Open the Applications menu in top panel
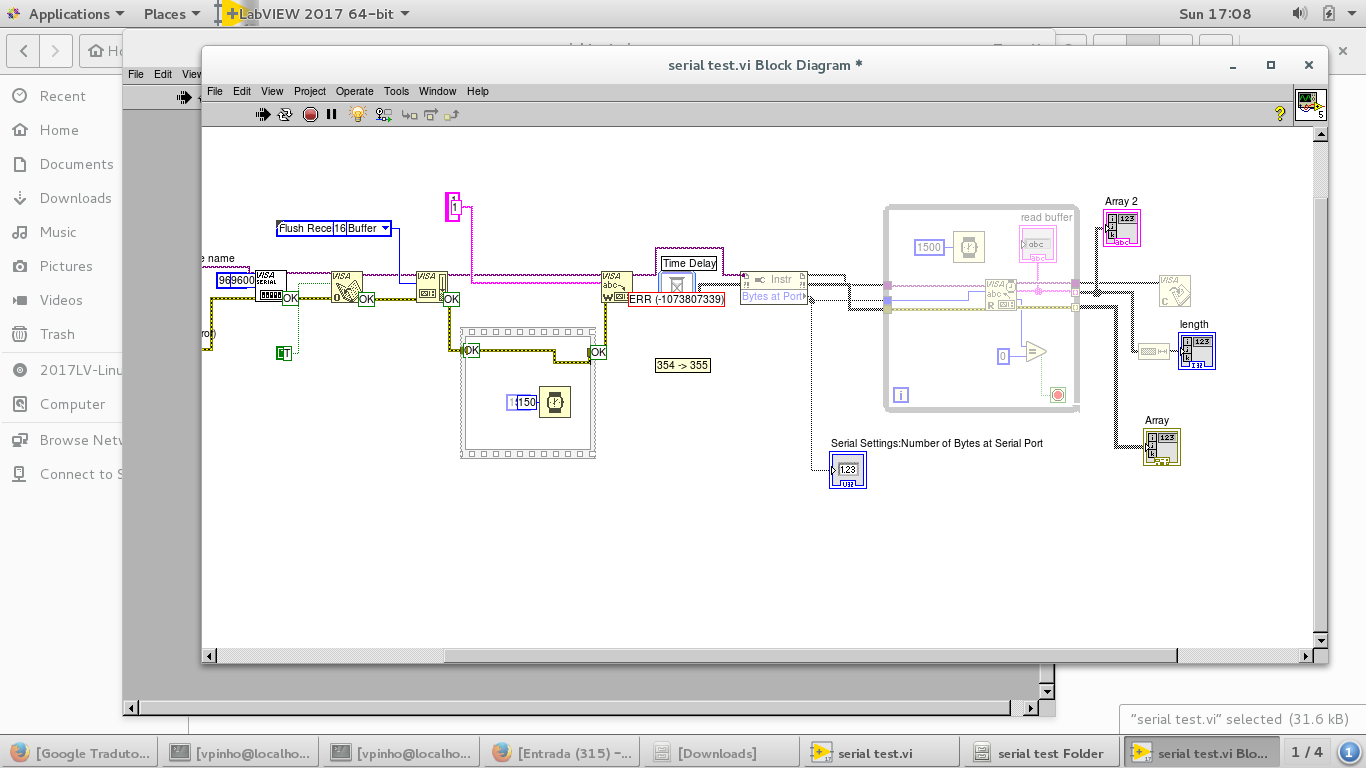1366x768 pixels. pyautogui.click(x=68, y=14)
